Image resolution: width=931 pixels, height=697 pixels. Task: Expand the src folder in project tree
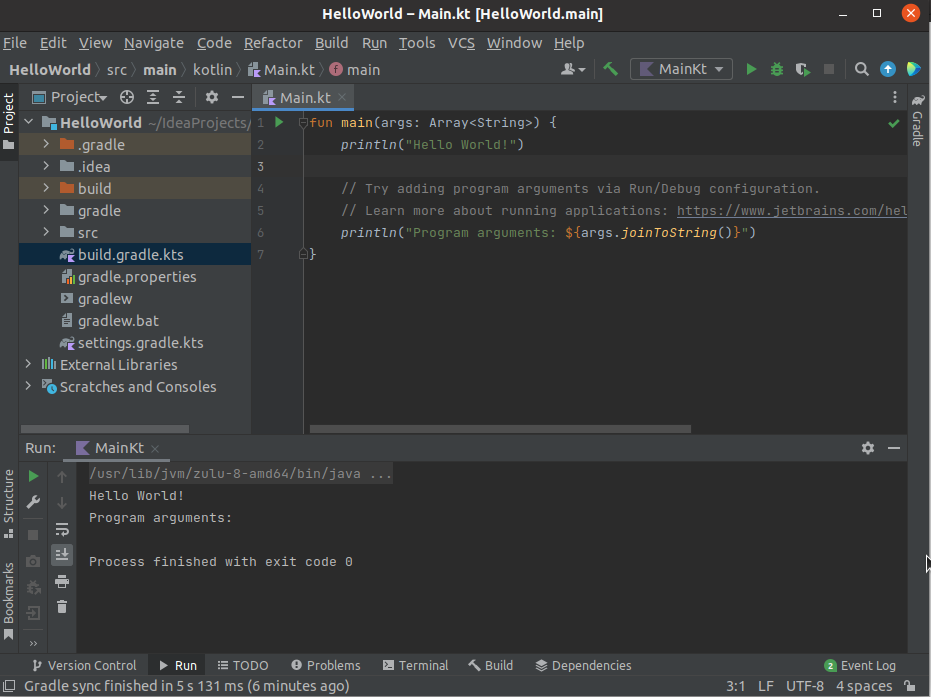tap(46, 233)
